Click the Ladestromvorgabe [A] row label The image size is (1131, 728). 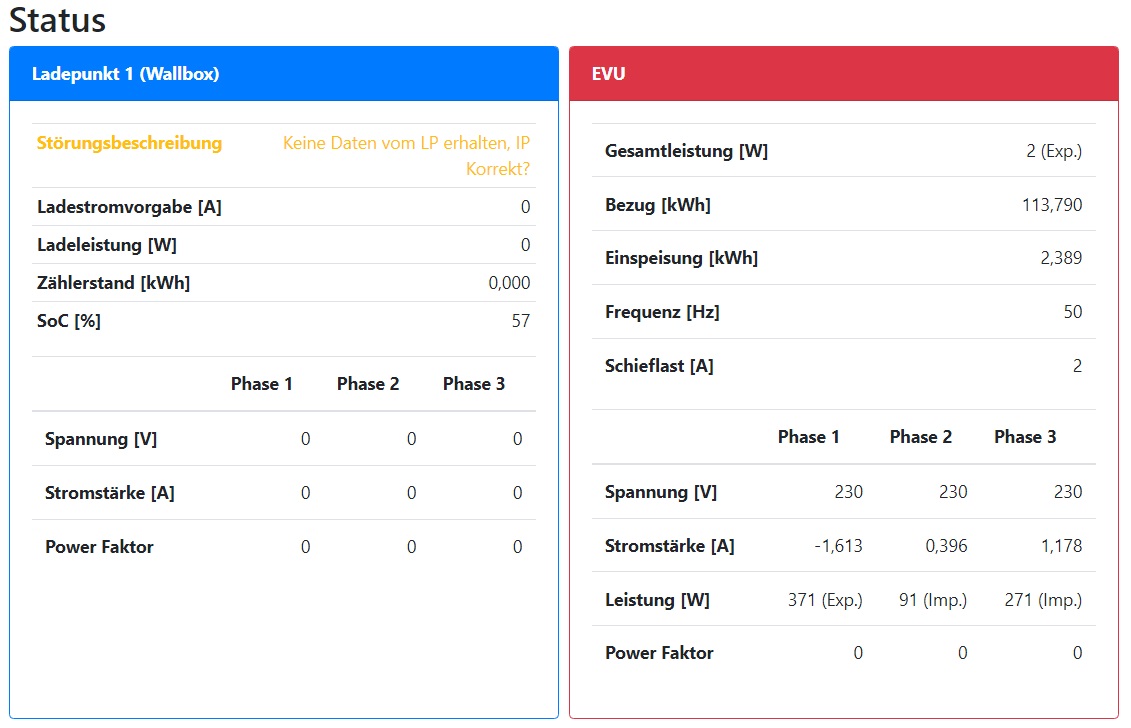(129, 207)
